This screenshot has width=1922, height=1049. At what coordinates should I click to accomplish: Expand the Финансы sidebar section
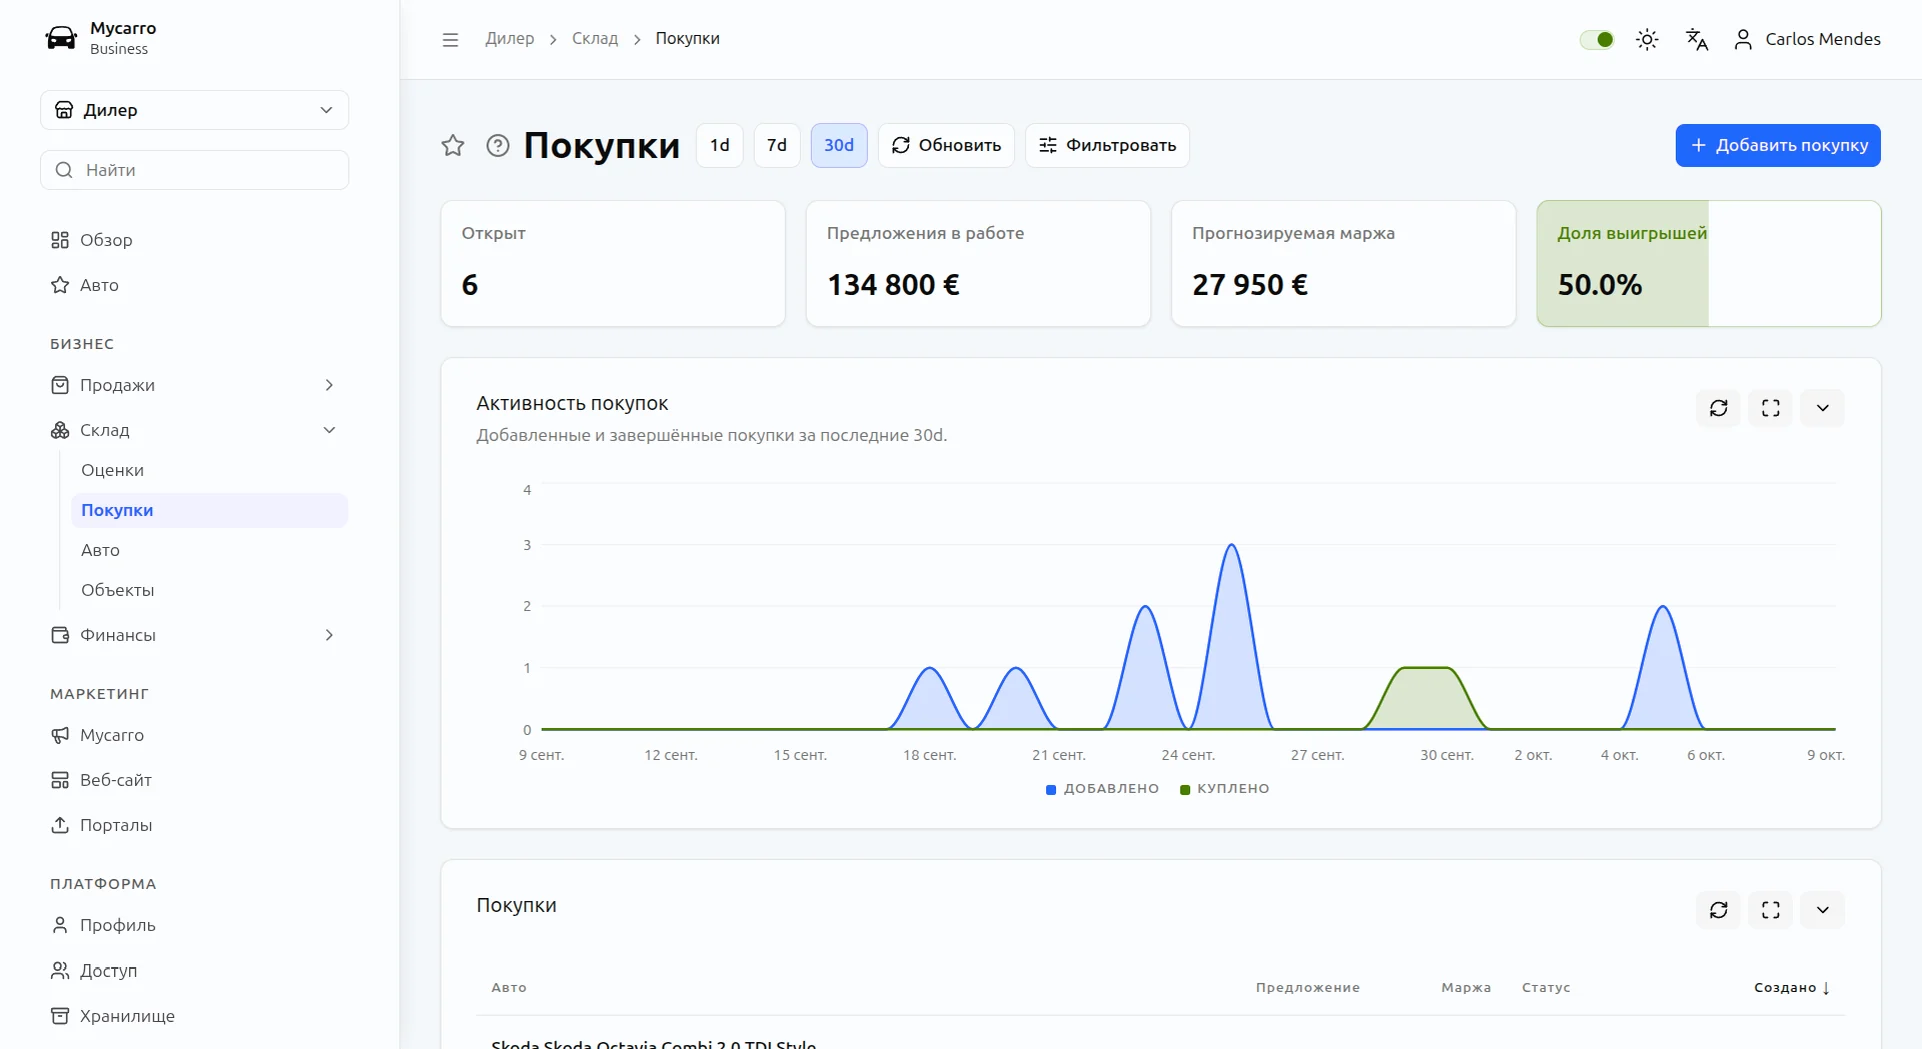pyautogui.click(x=194, y=635)
